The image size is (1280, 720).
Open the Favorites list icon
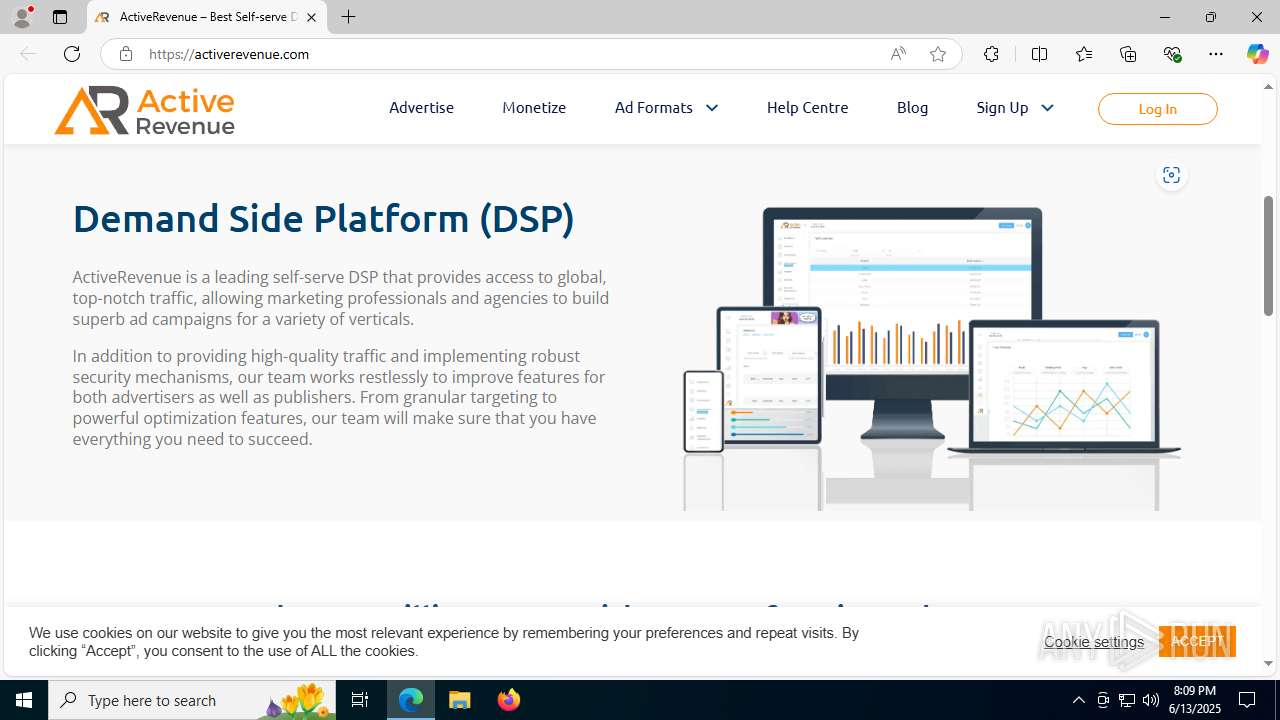1084,54
